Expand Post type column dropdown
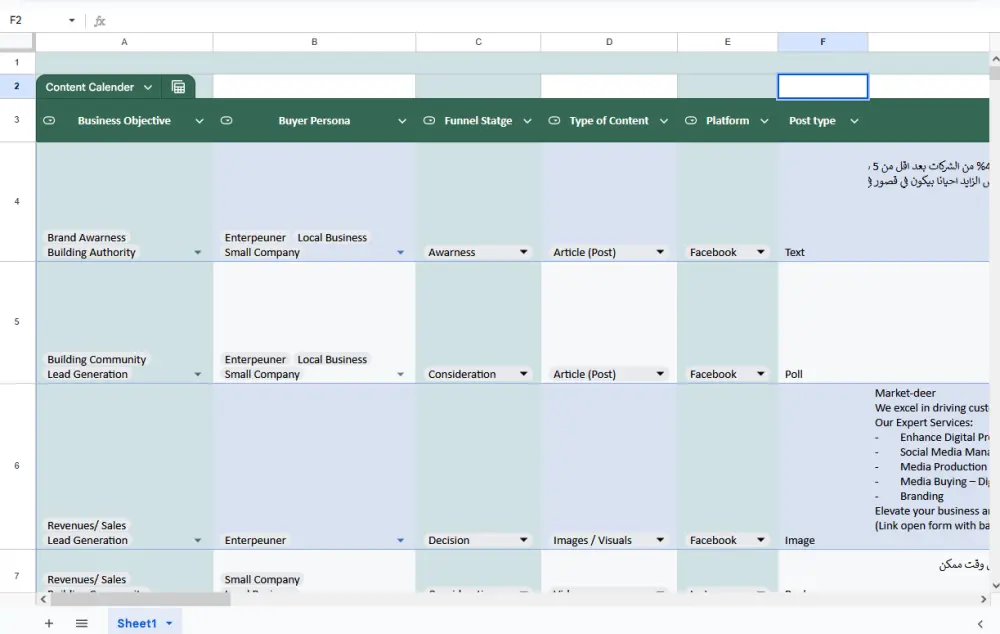Image resolution: width=1000 pixels, height=634 pixels. coord(855,121)
